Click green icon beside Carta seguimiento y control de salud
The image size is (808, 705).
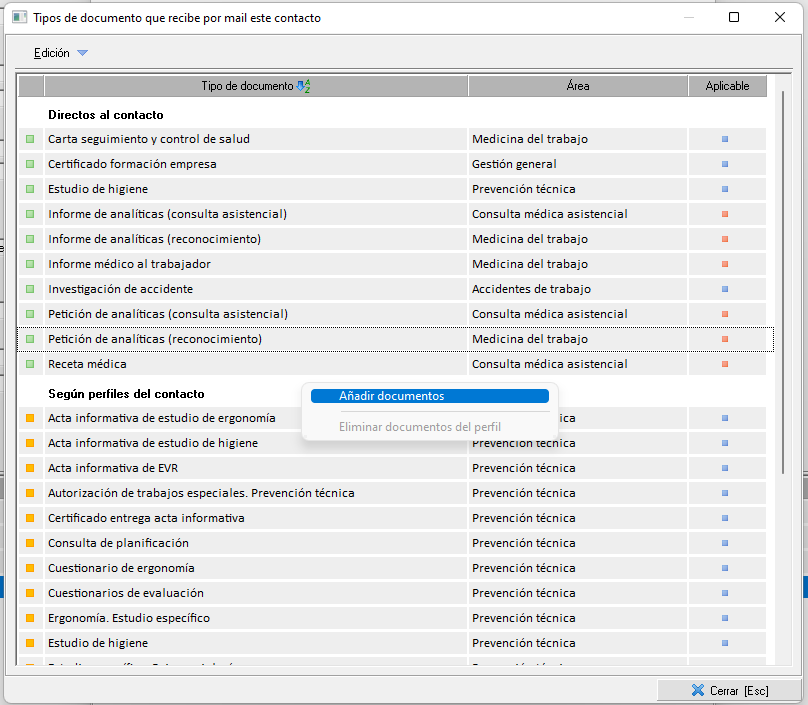tap(30, 139)
